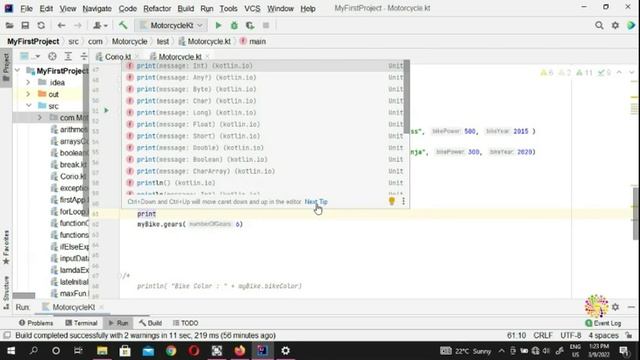Image resolution: width=640 pixels, height=360 pixels.
Task: Open the TODO tool window
Action: pos(186,323)
